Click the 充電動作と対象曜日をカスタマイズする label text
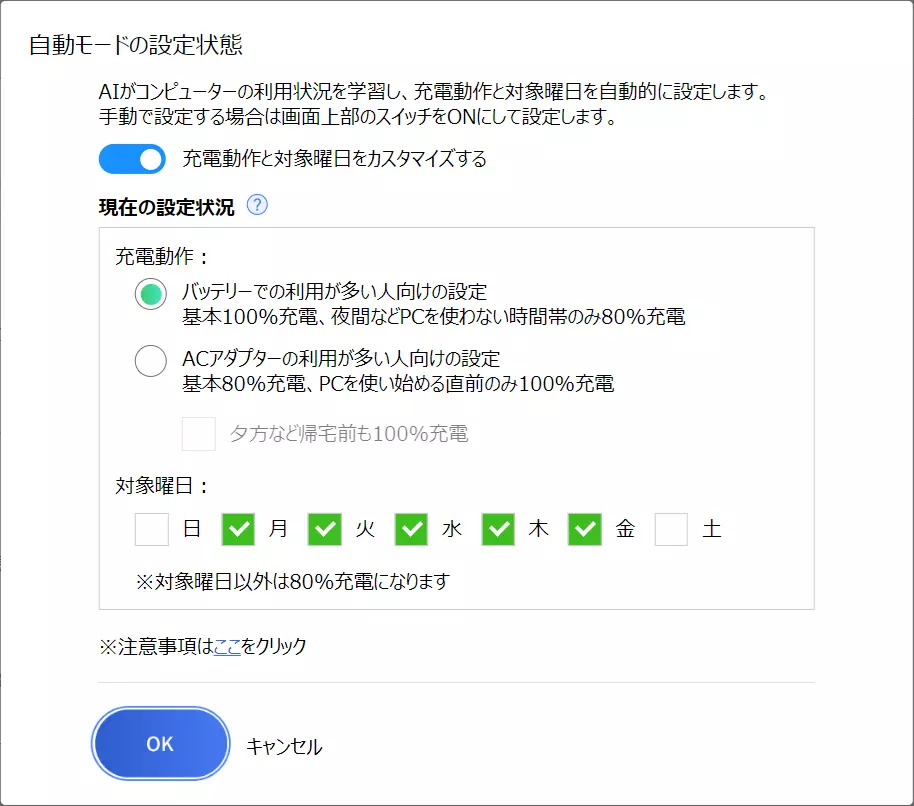Screen dimensions: 914x806 (x=335, y=159)
